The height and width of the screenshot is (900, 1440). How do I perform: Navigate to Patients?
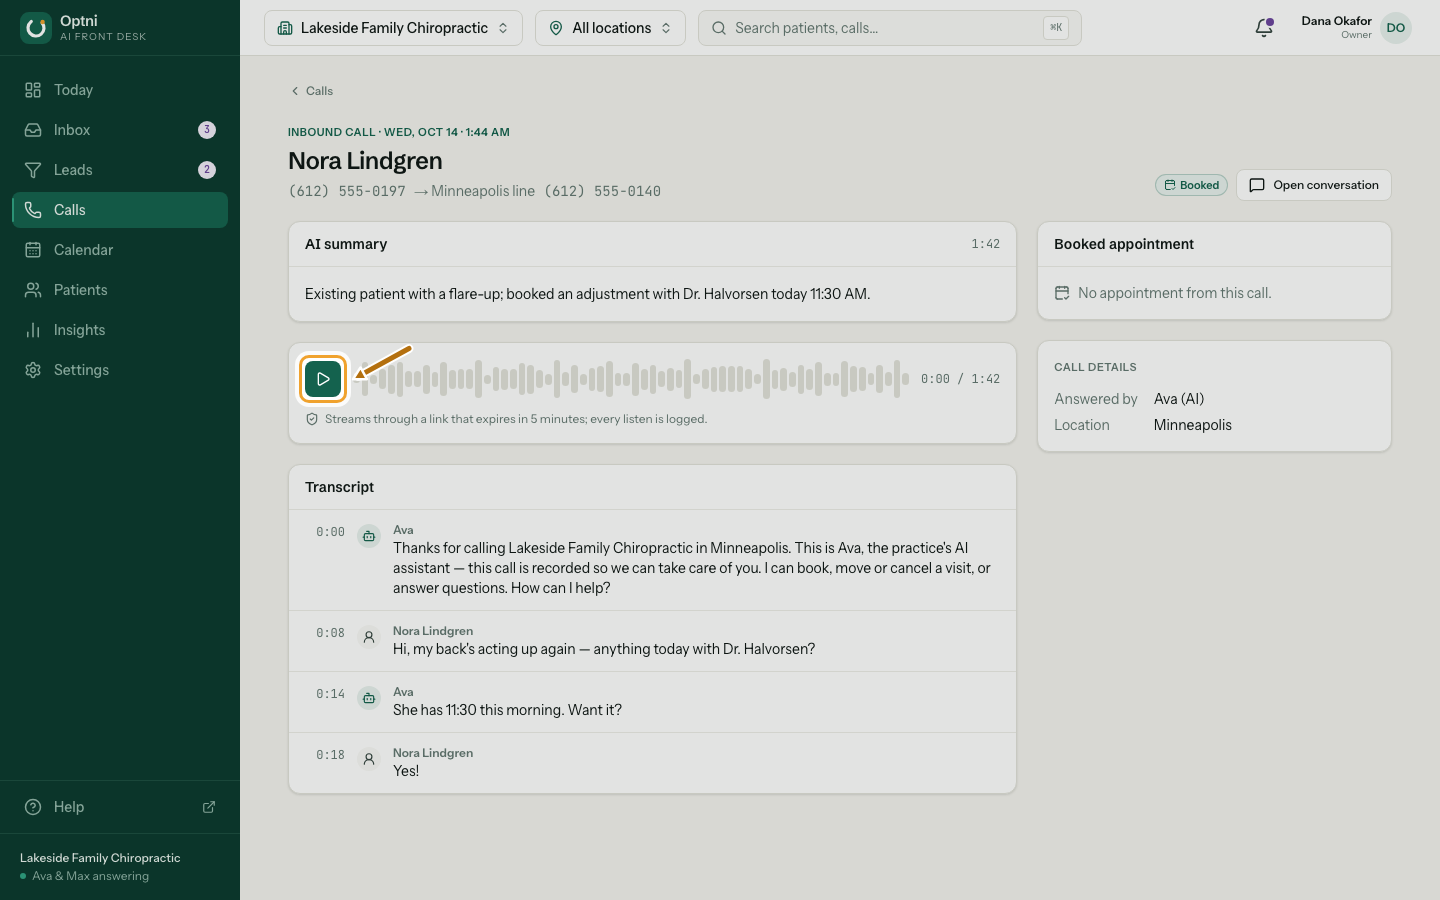120,290
